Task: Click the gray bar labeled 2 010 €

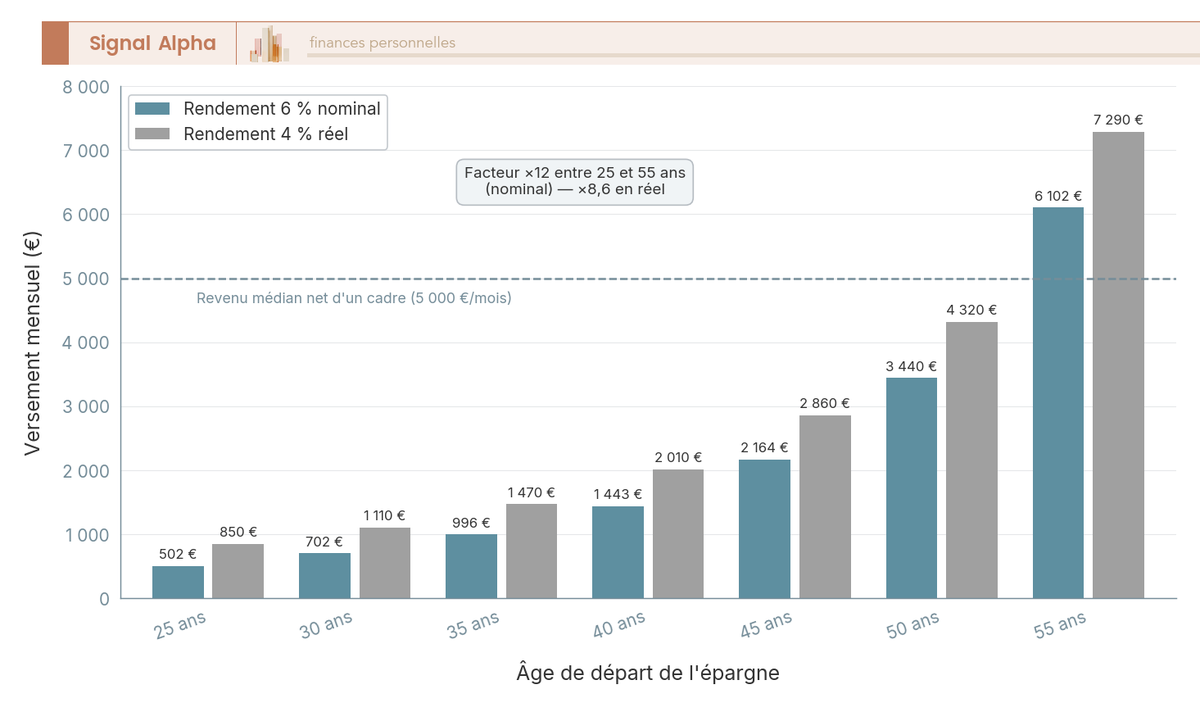Action: pyautogui.click(x=678, y=534)
